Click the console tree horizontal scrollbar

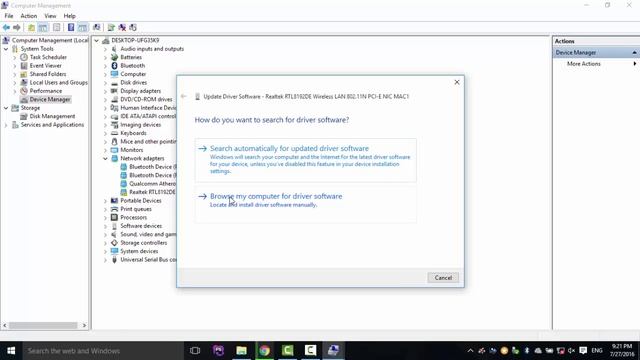point(43,325)
